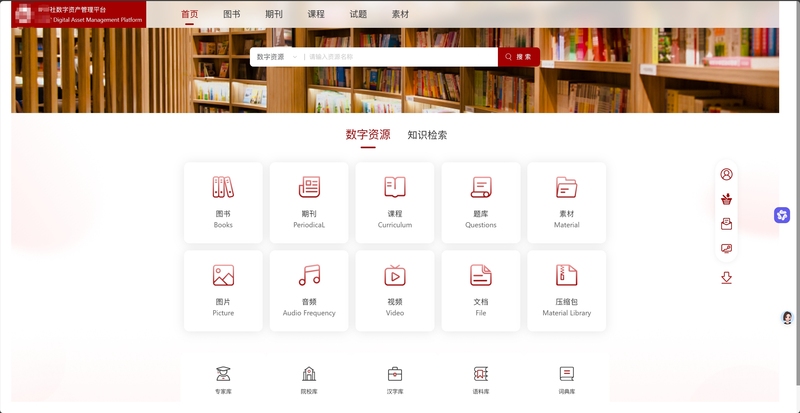Open the 素材 top navigation item

401,14
